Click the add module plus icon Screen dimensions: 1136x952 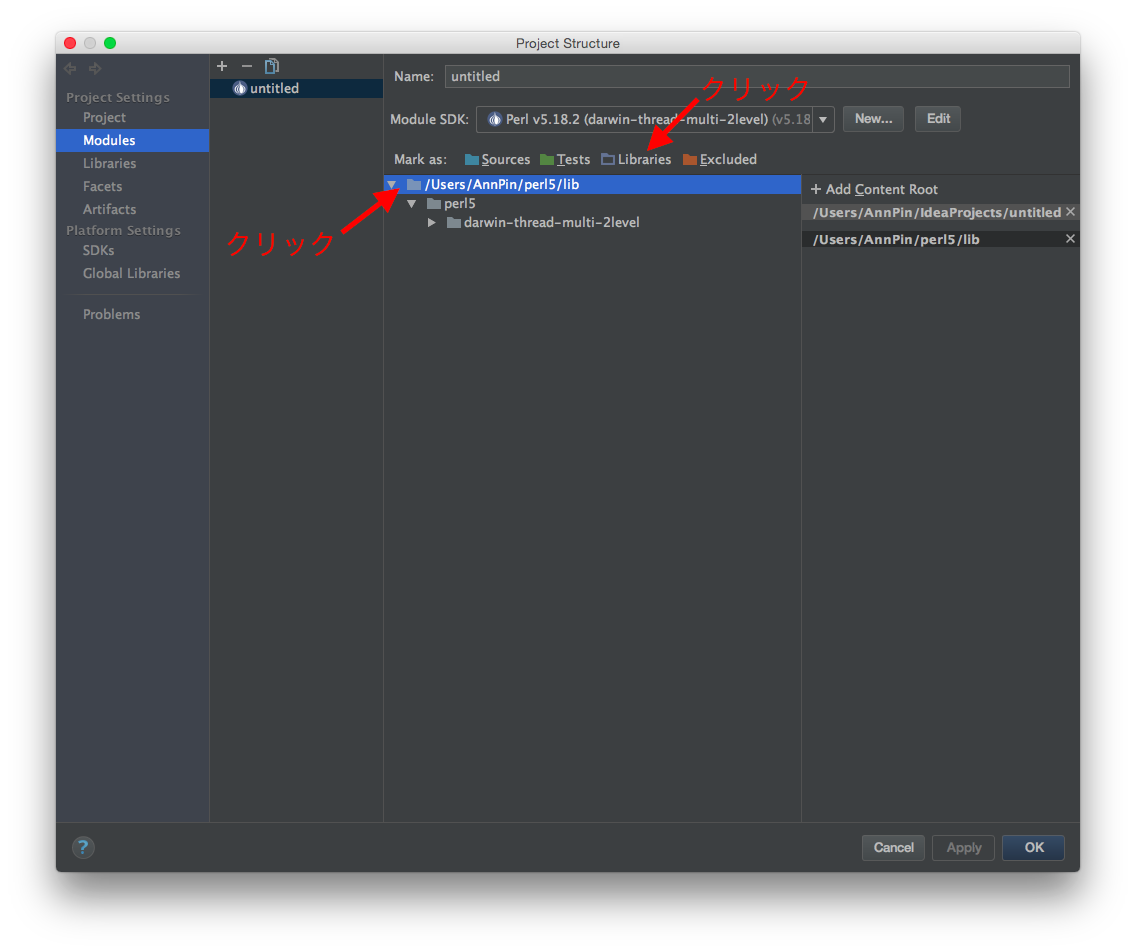click(222, 66)
